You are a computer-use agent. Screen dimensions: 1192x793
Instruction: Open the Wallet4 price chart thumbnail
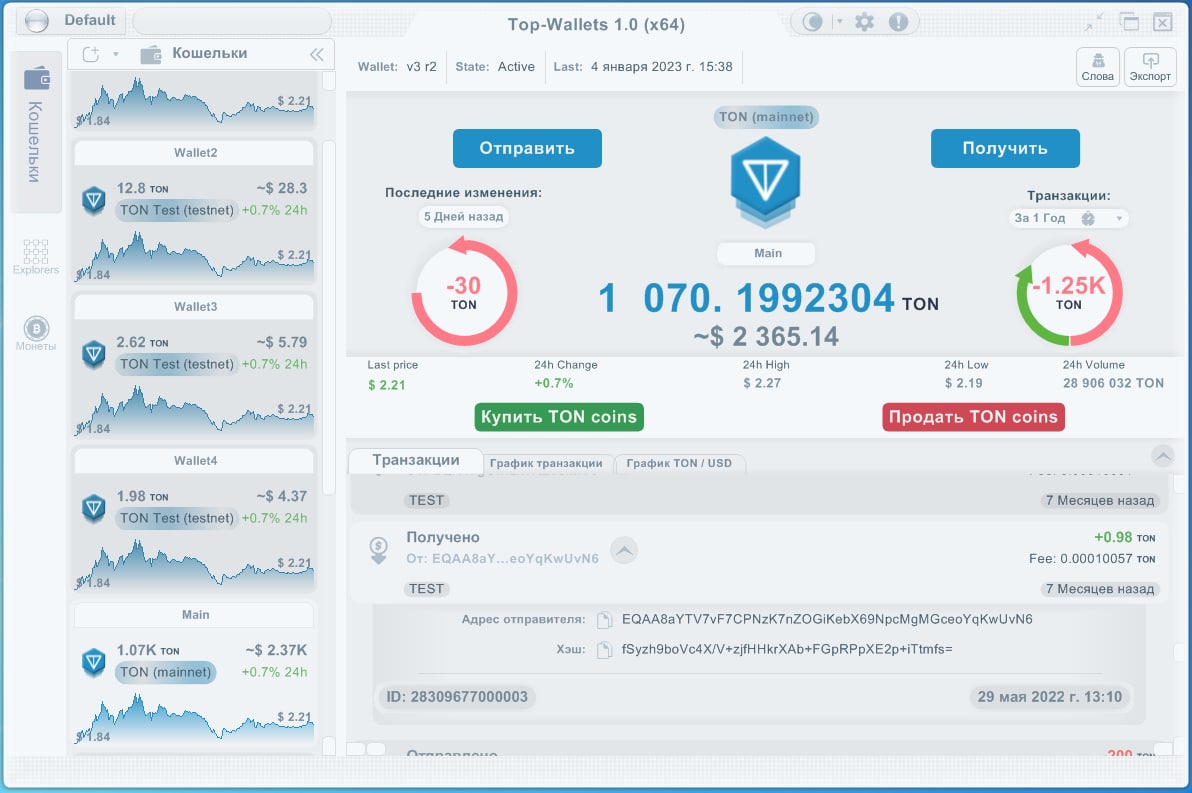coord(195,564)
